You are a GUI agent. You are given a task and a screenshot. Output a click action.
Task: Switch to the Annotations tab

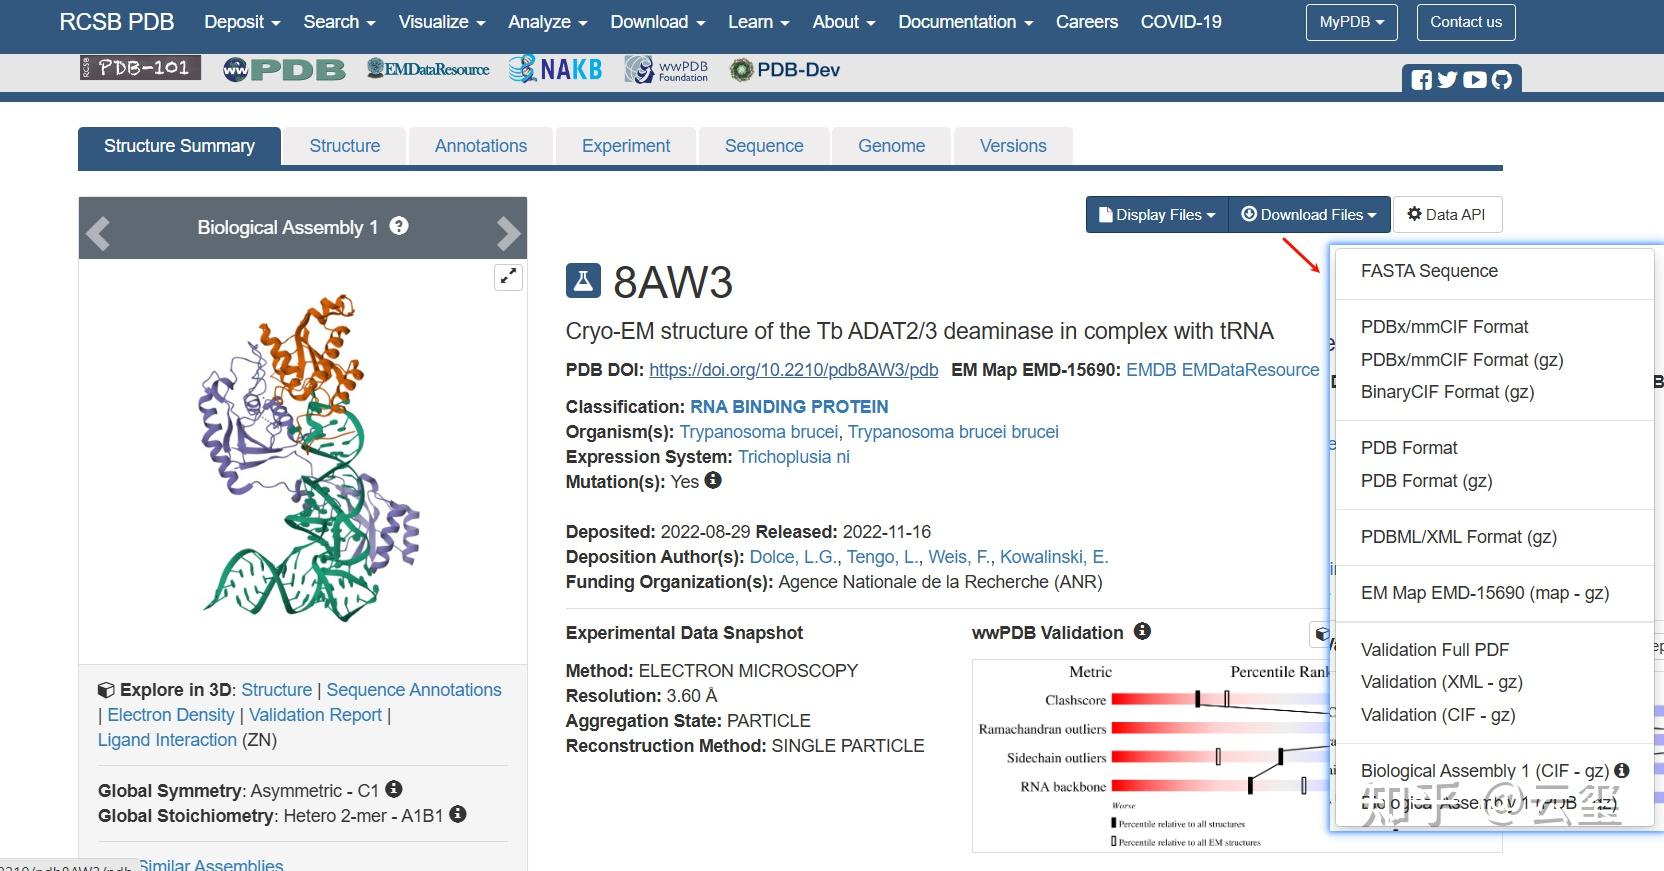point(481,146)
